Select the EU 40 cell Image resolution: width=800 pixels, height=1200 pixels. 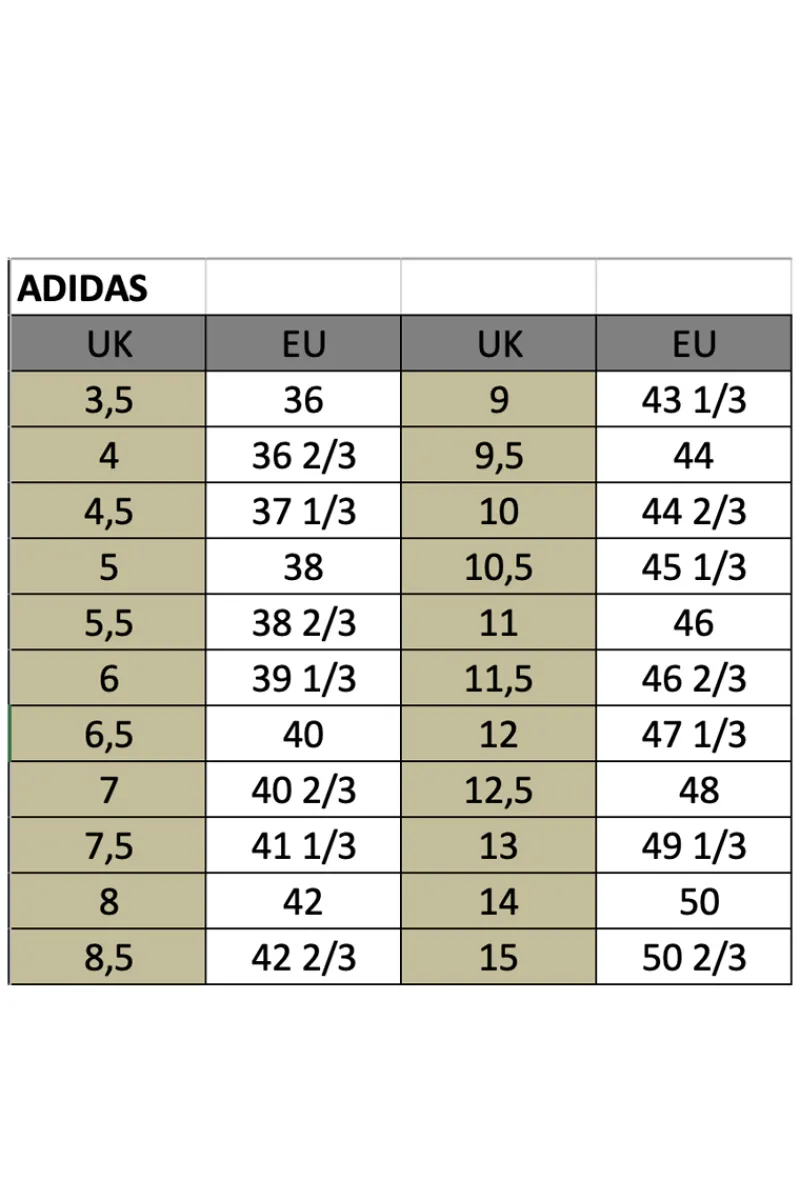[x=303, y=734]
